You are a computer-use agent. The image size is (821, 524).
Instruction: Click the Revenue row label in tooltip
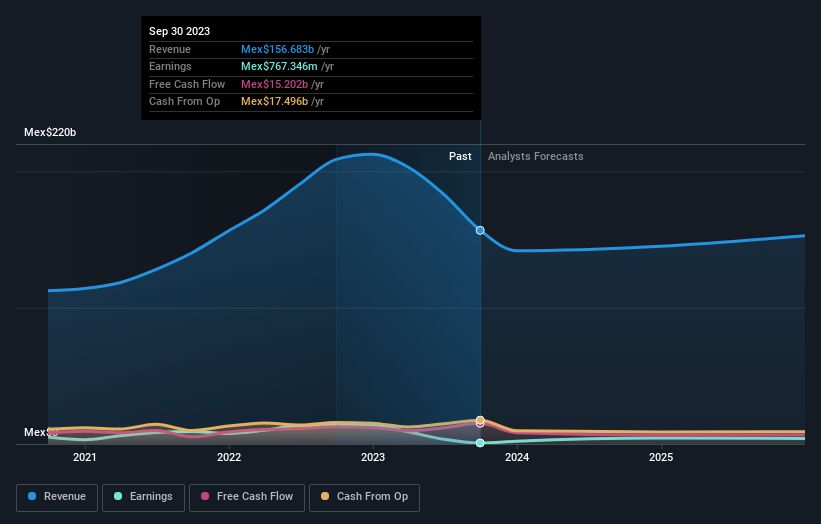(x=170, y=49)
